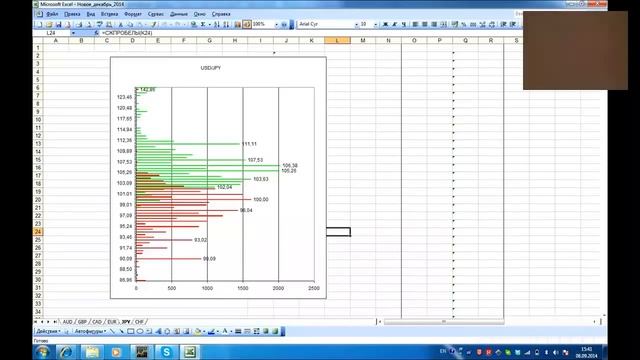640x360 pixels.
Task: Open the Справка menu
Action: click(221, 14)
